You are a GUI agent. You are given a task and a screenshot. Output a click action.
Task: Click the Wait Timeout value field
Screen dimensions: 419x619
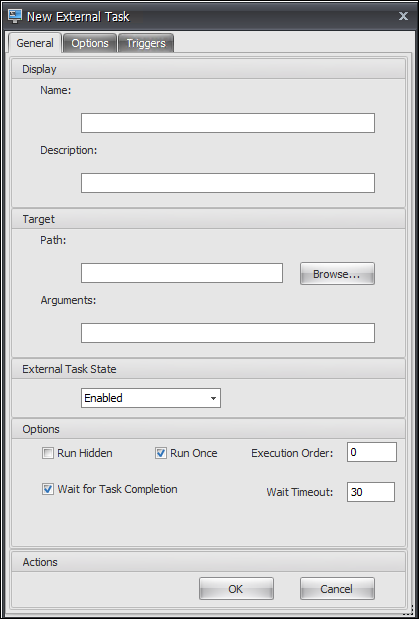(371, 492)
